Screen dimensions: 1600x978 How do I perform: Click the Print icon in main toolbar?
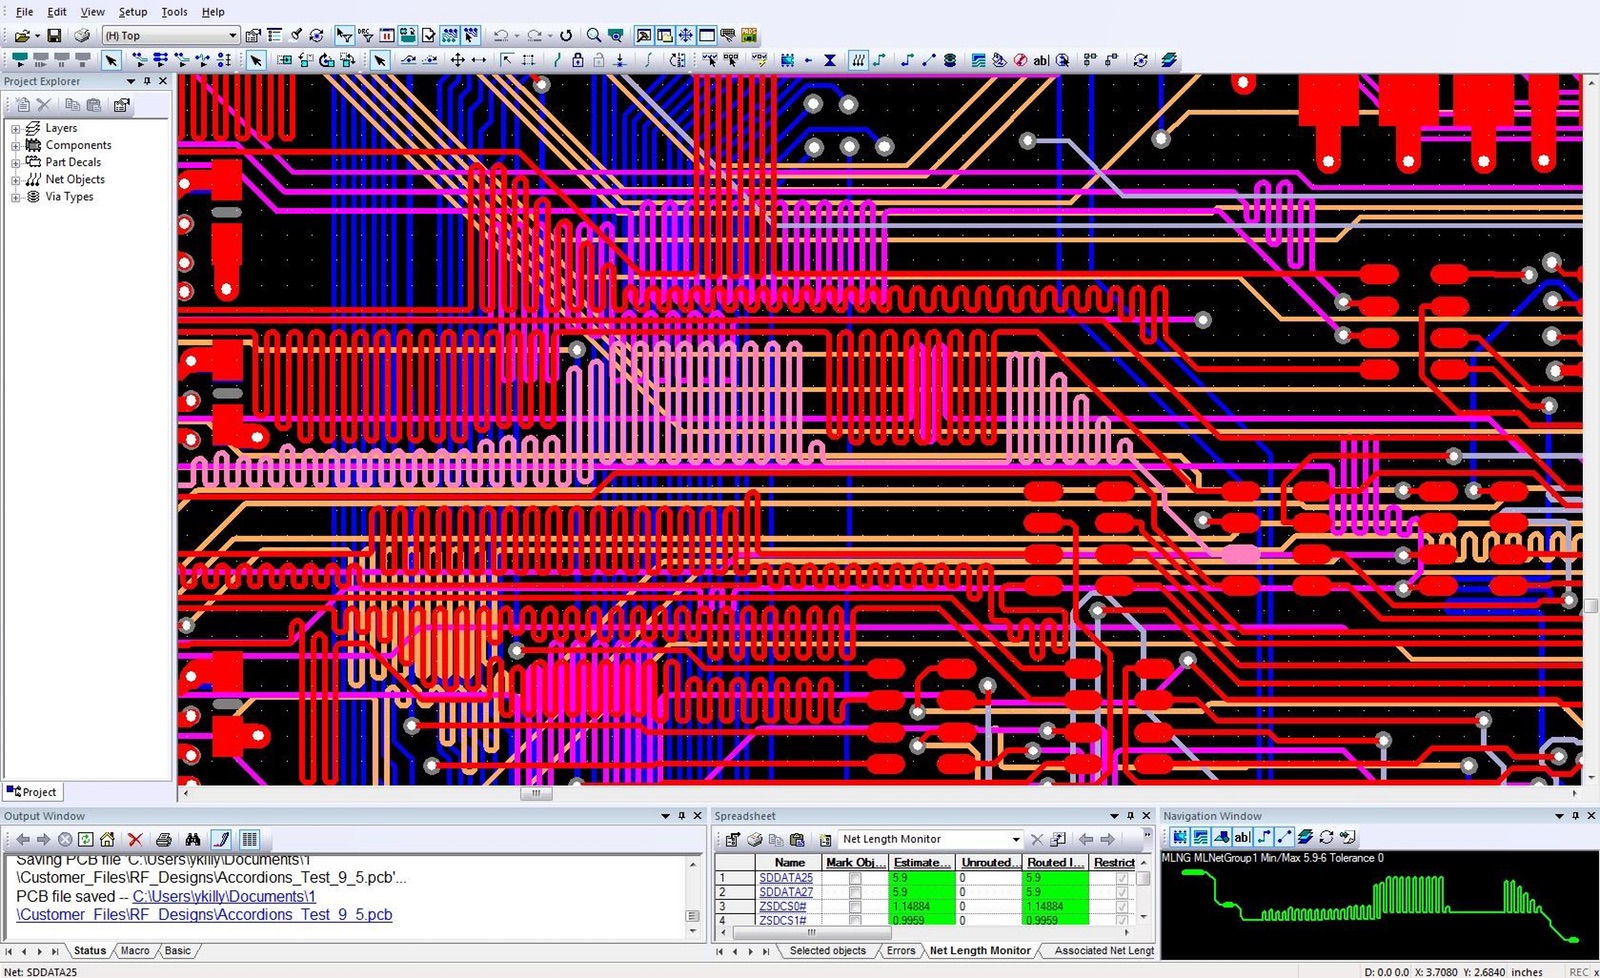(82, 35)
